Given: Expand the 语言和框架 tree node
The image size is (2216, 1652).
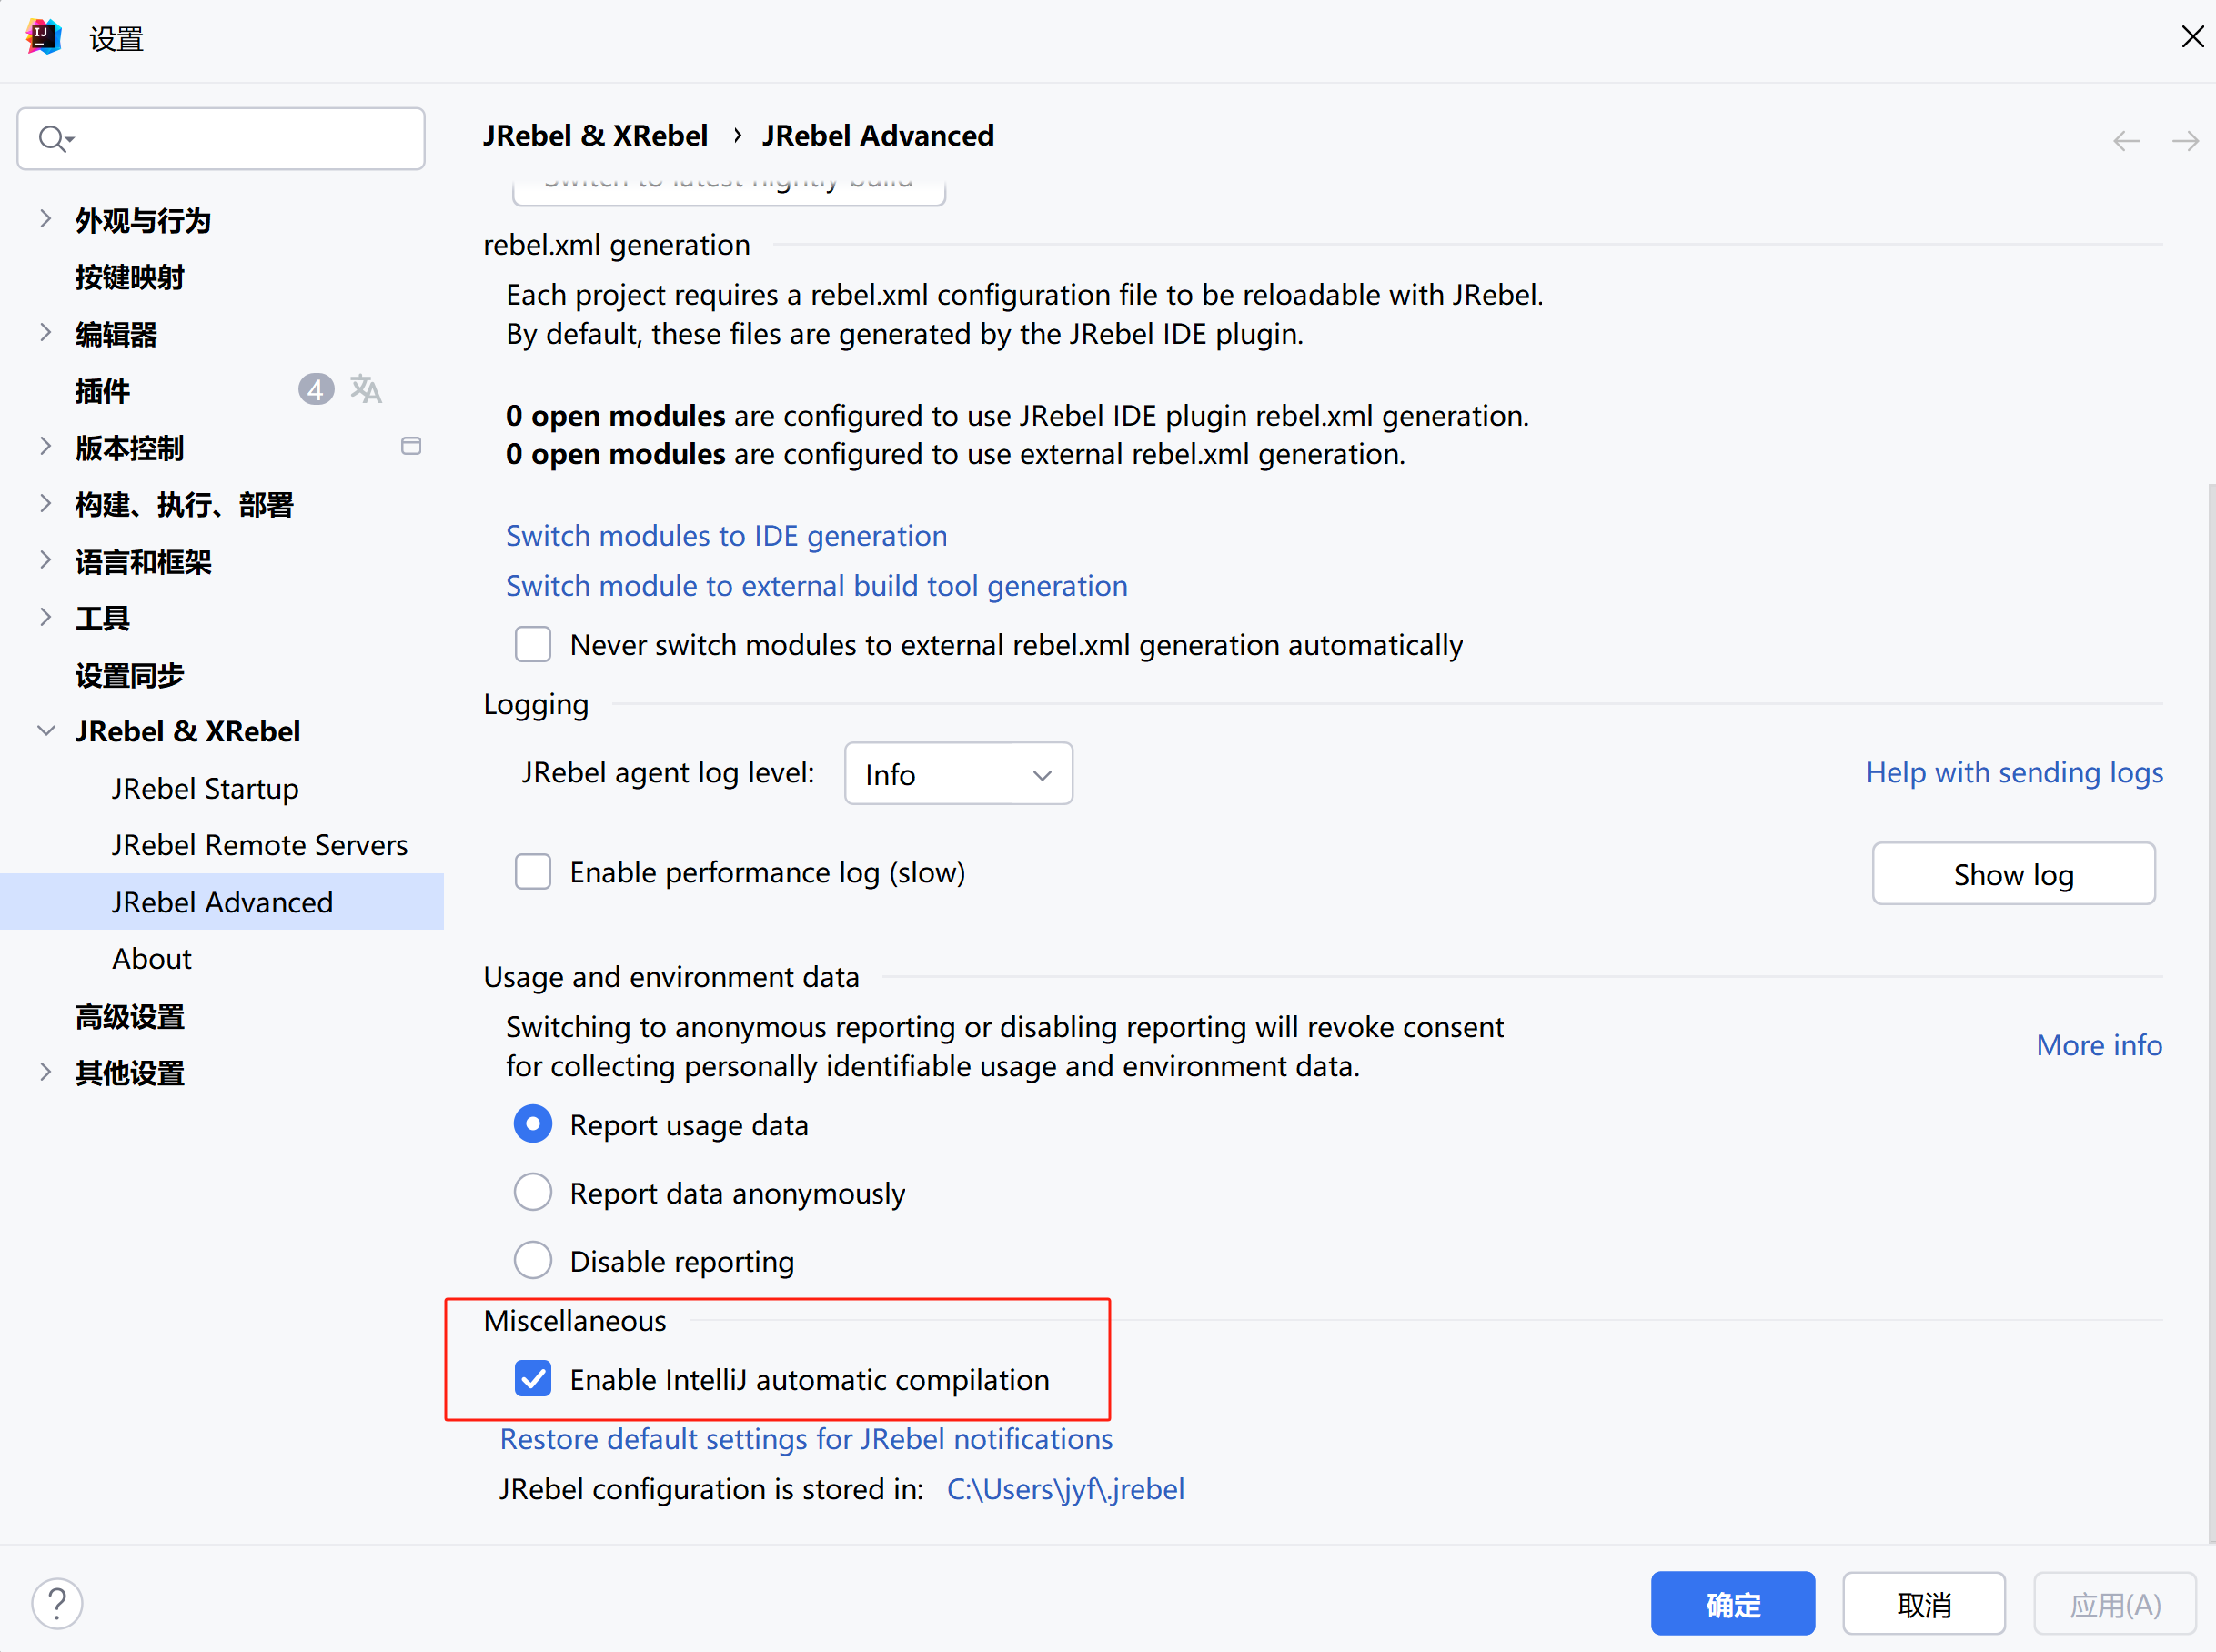Looking at the screenshot, I should [45, 560].
